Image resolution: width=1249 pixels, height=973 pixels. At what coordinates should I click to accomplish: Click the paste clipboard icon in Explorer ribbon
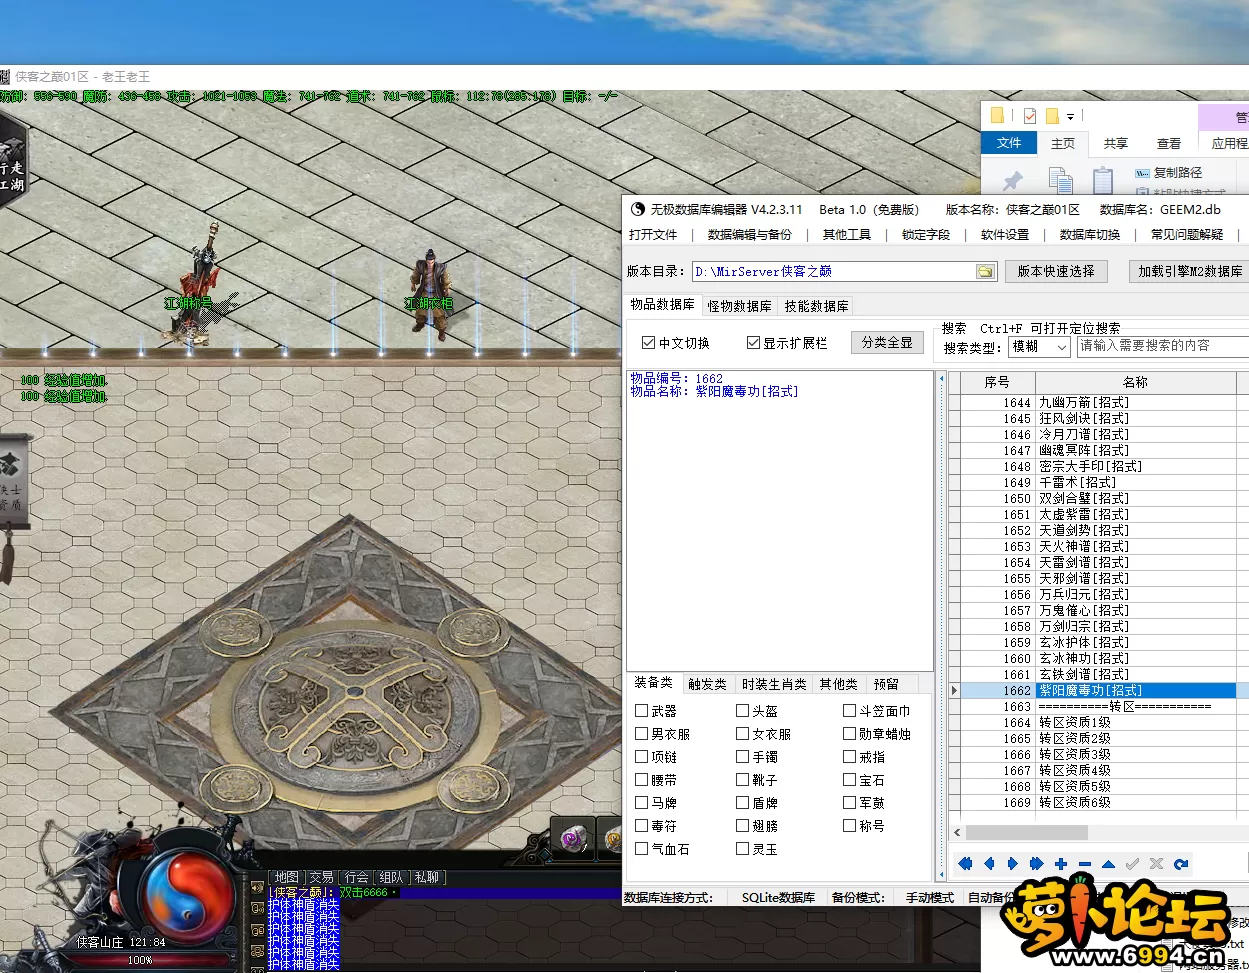pyautogui.click(x=1102, y=181)
